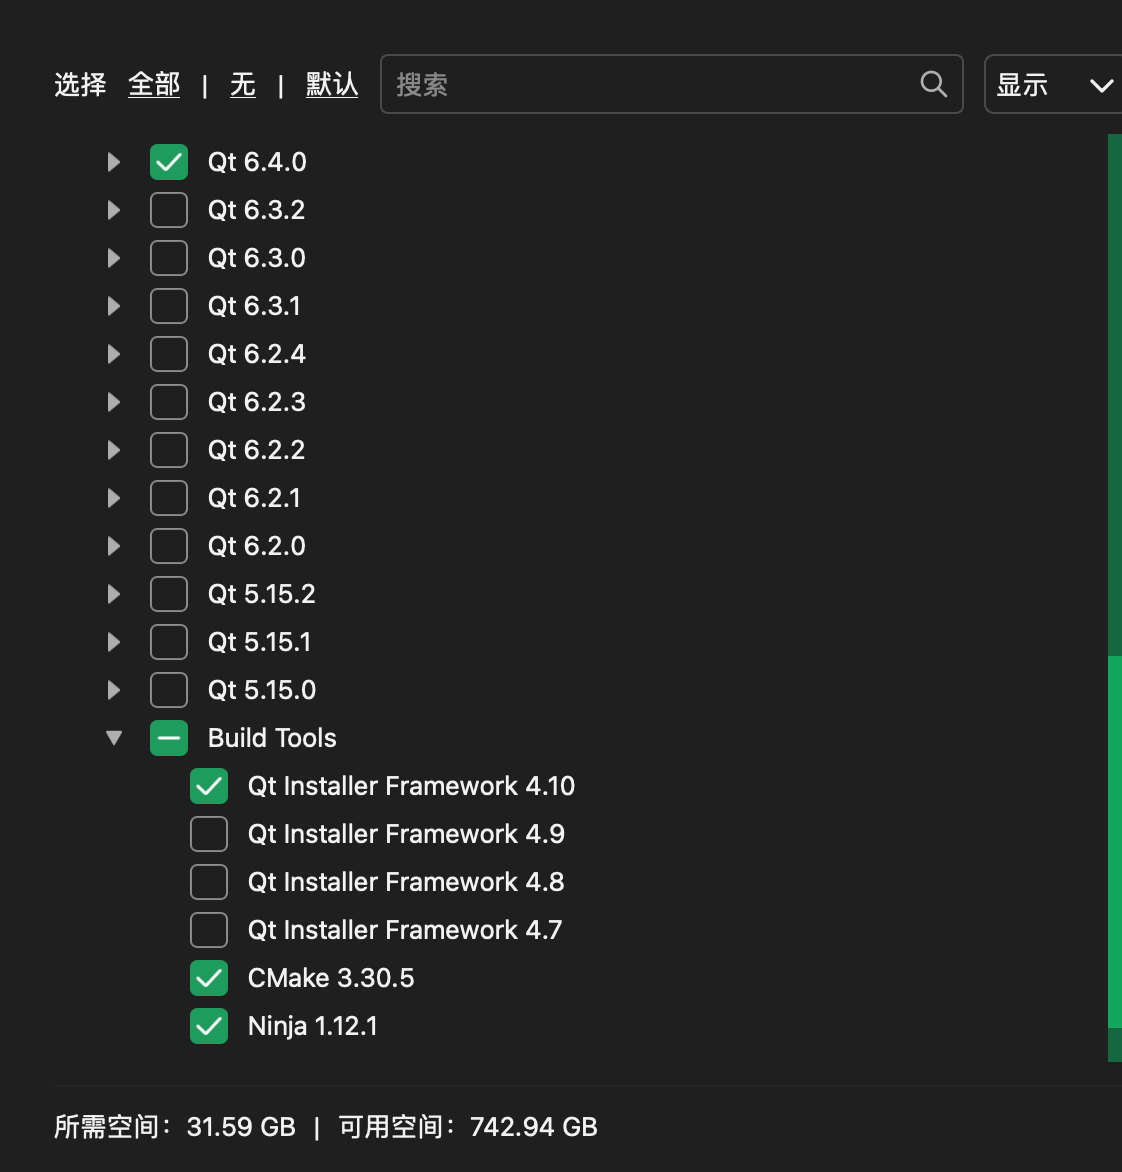Check Qt Installer Framework 4.9
Screen dimensions: 1122x1172
coord(209,833)
